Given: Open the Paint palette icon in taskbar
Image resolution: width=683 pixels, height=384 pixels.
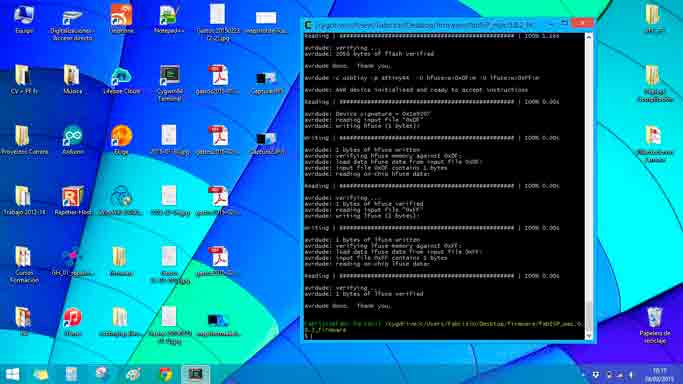Looking at the screenshot, I should pos(133,374).
